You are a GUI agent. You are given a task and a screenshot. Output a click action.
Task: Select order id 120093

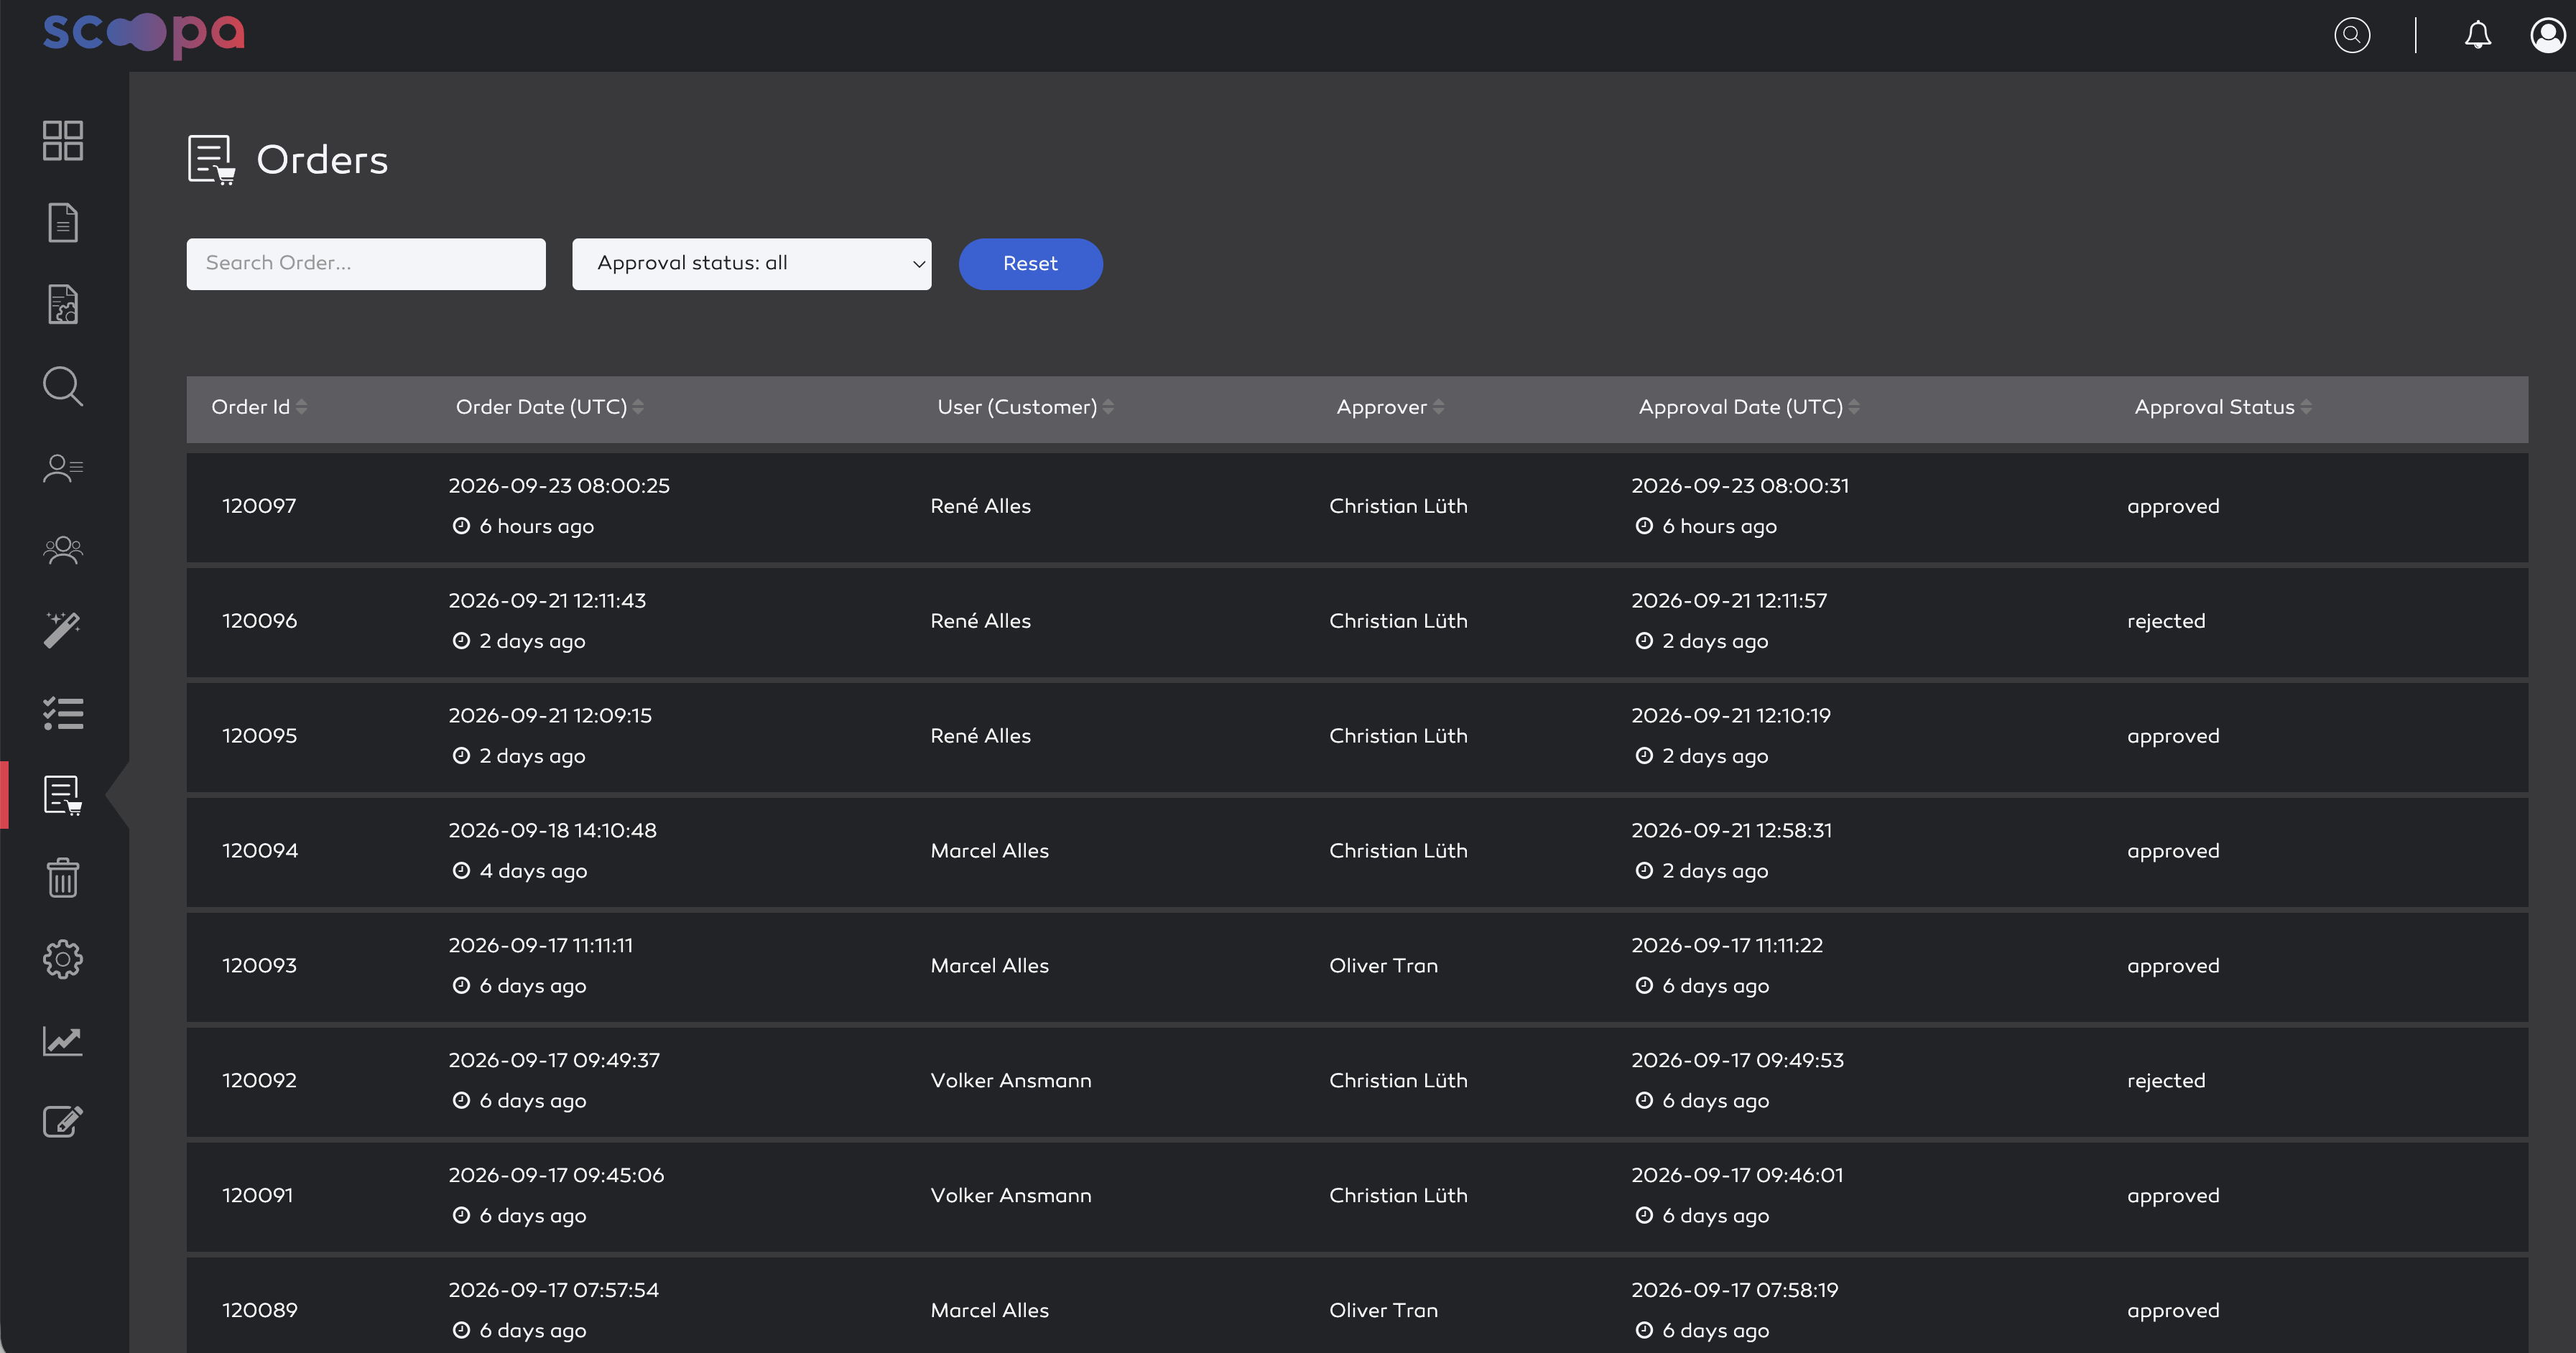click(259, 966)
